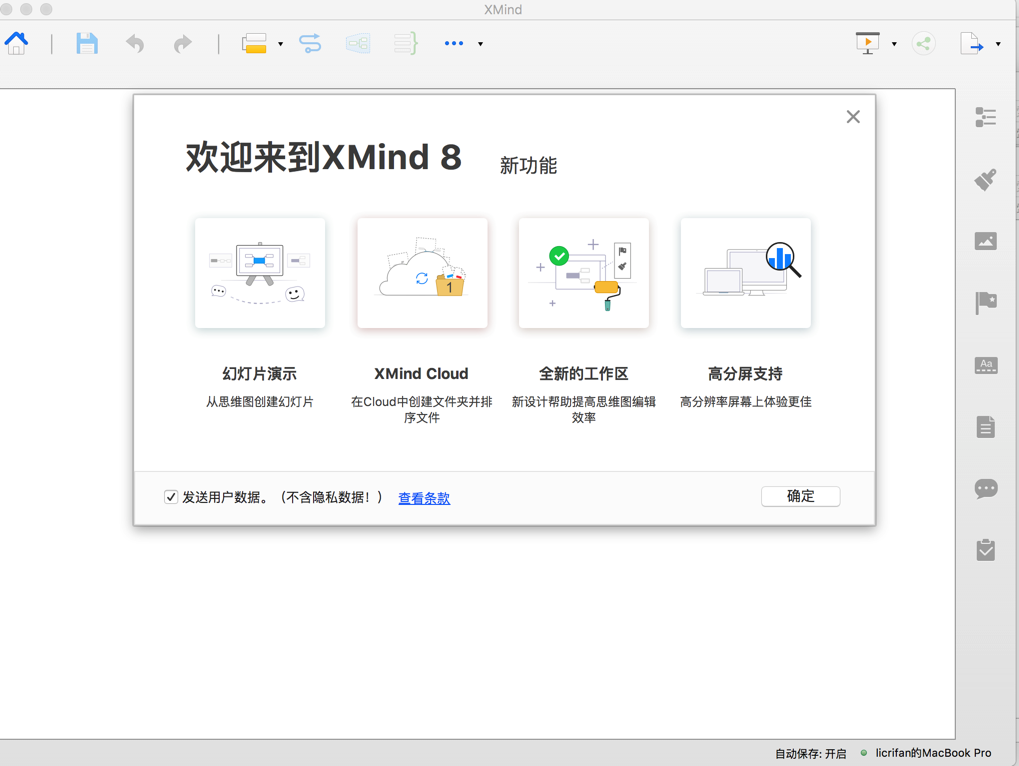The image size is (1019, 766).
Task: Add a boundary using boundary icon
Action: (x=358, y=44)
